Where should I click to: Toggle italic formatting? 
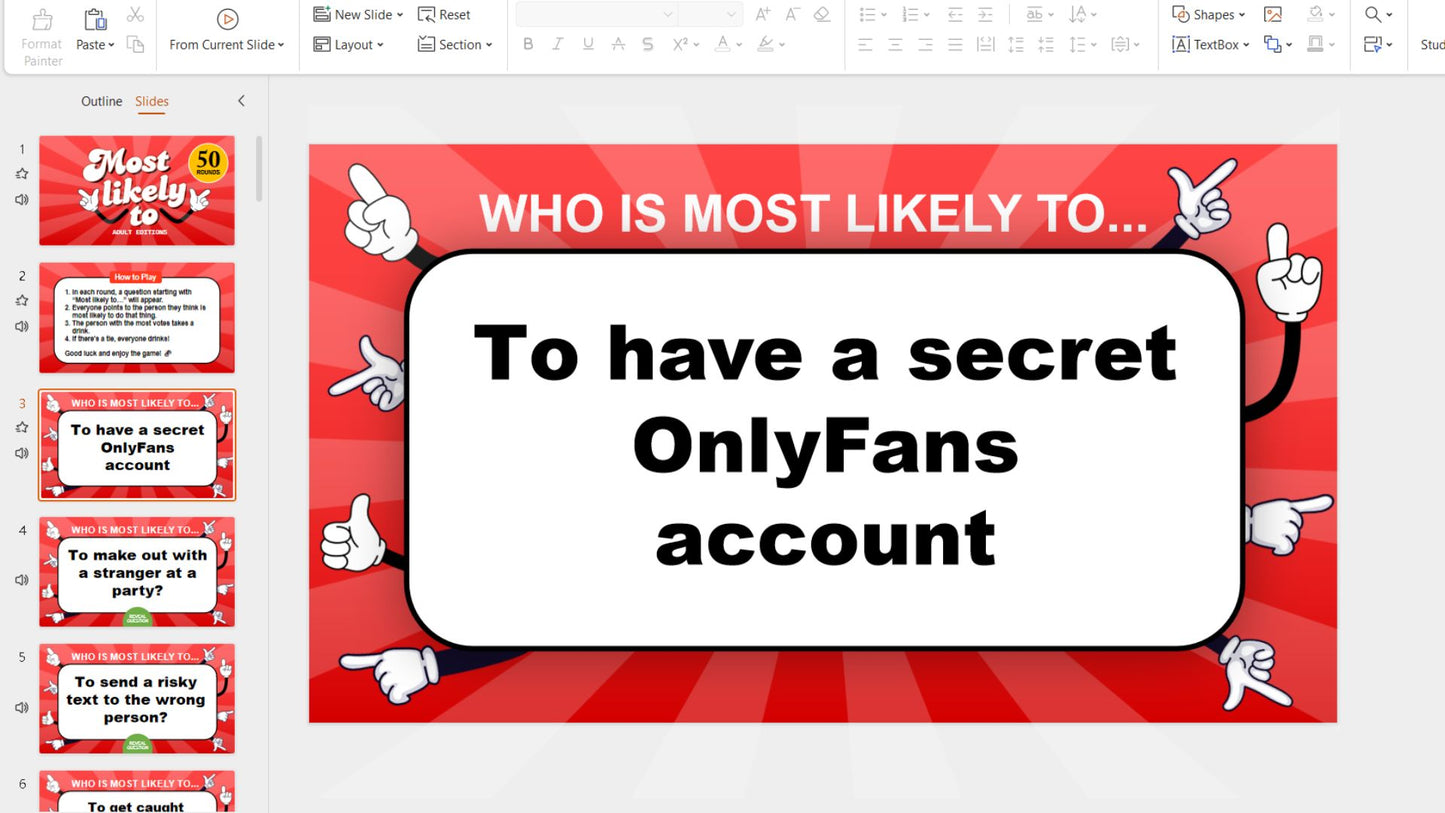click(558, 44)
